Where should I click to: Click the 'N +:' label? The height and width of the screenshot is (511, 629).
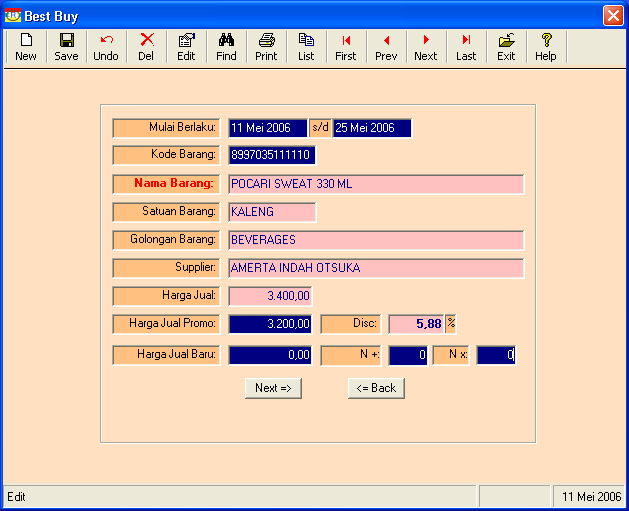(351, 355)
